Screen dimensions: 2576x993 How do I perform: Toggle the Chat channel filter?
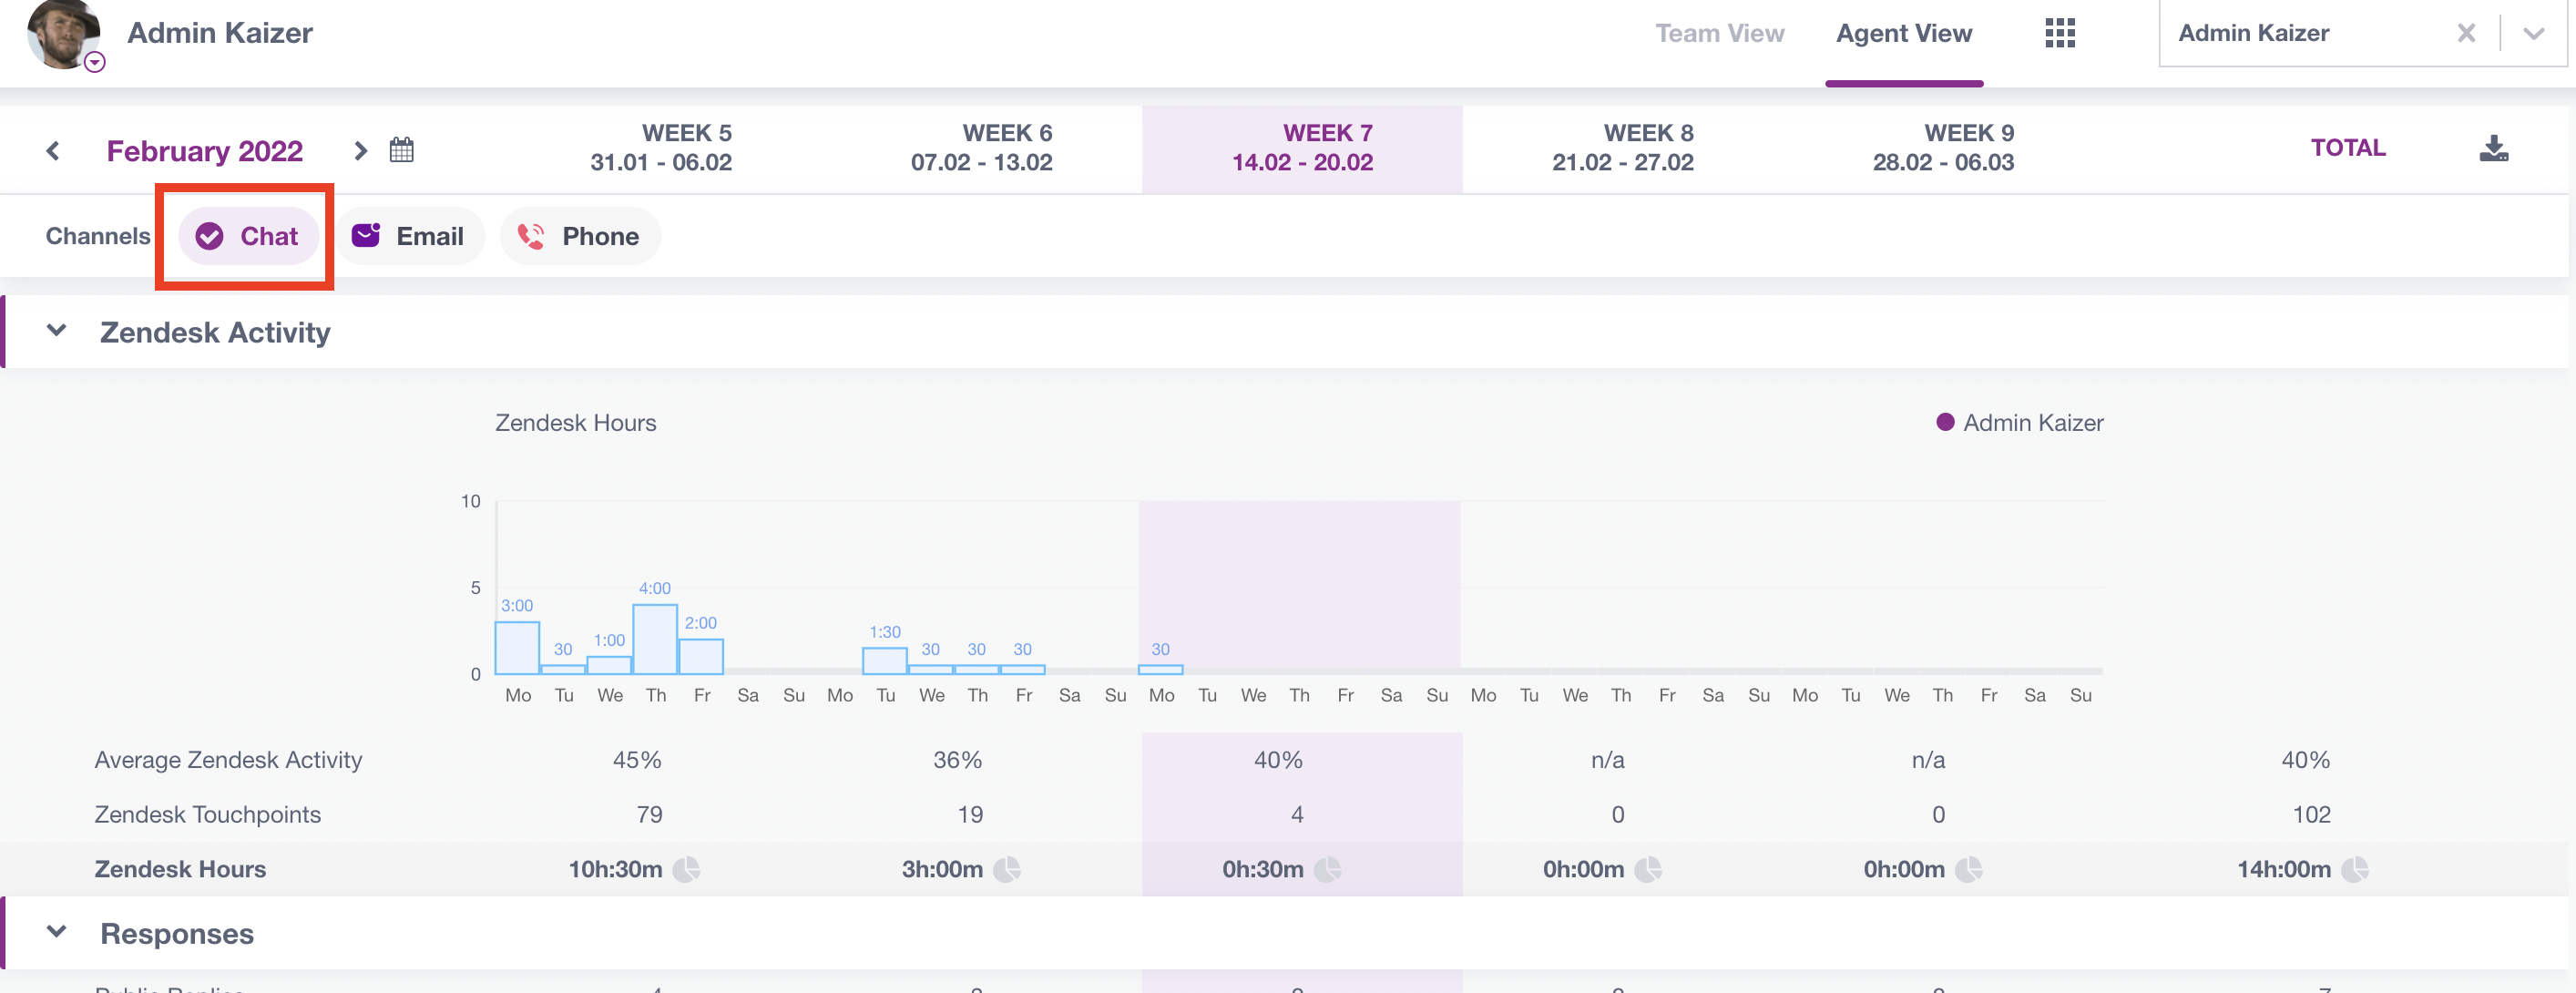(x=248, y=236)
